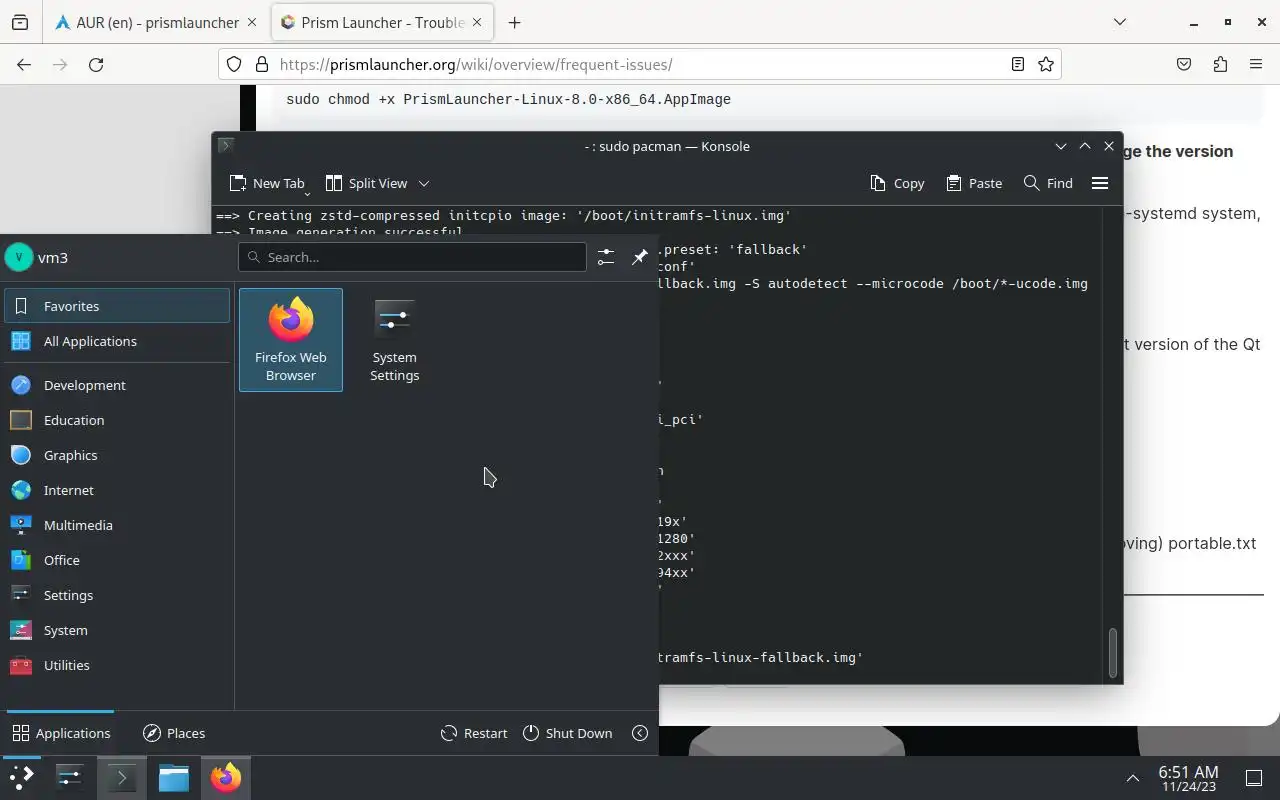Reload the current Firefox page
Screen dimensions: 1280x800
(x=96, y=64)
